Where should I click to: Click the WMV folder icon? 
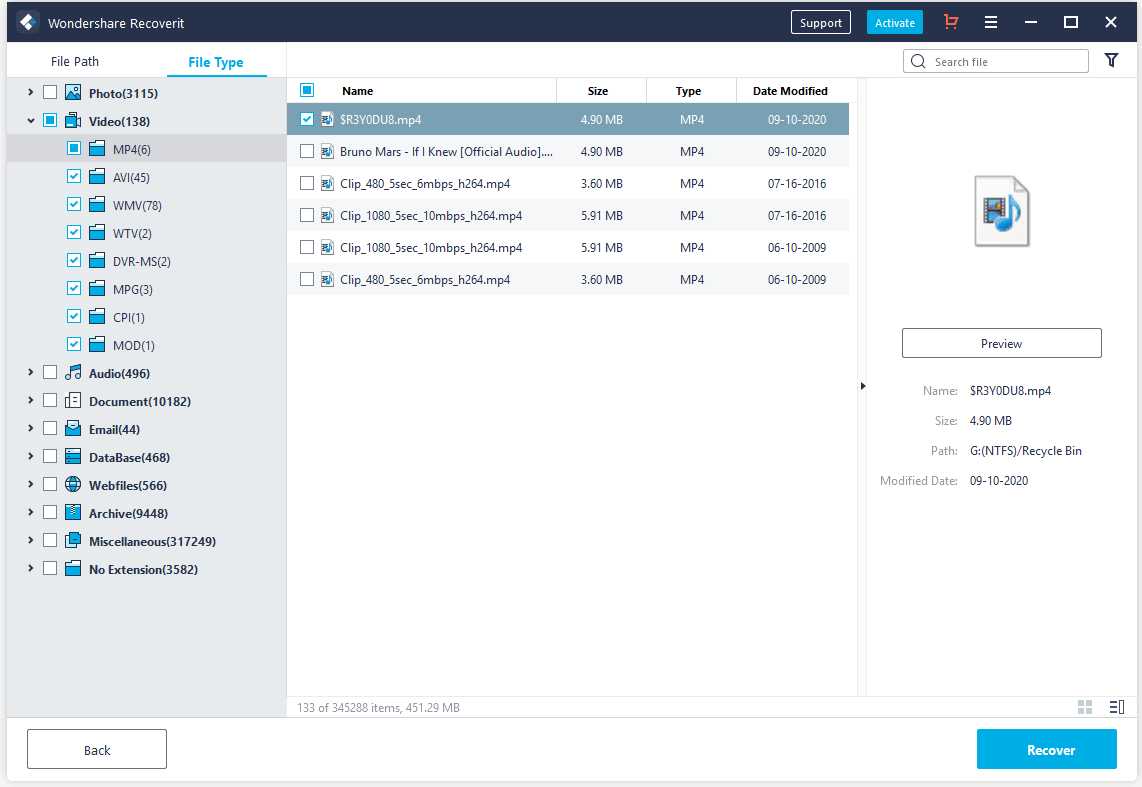point(98,205)
